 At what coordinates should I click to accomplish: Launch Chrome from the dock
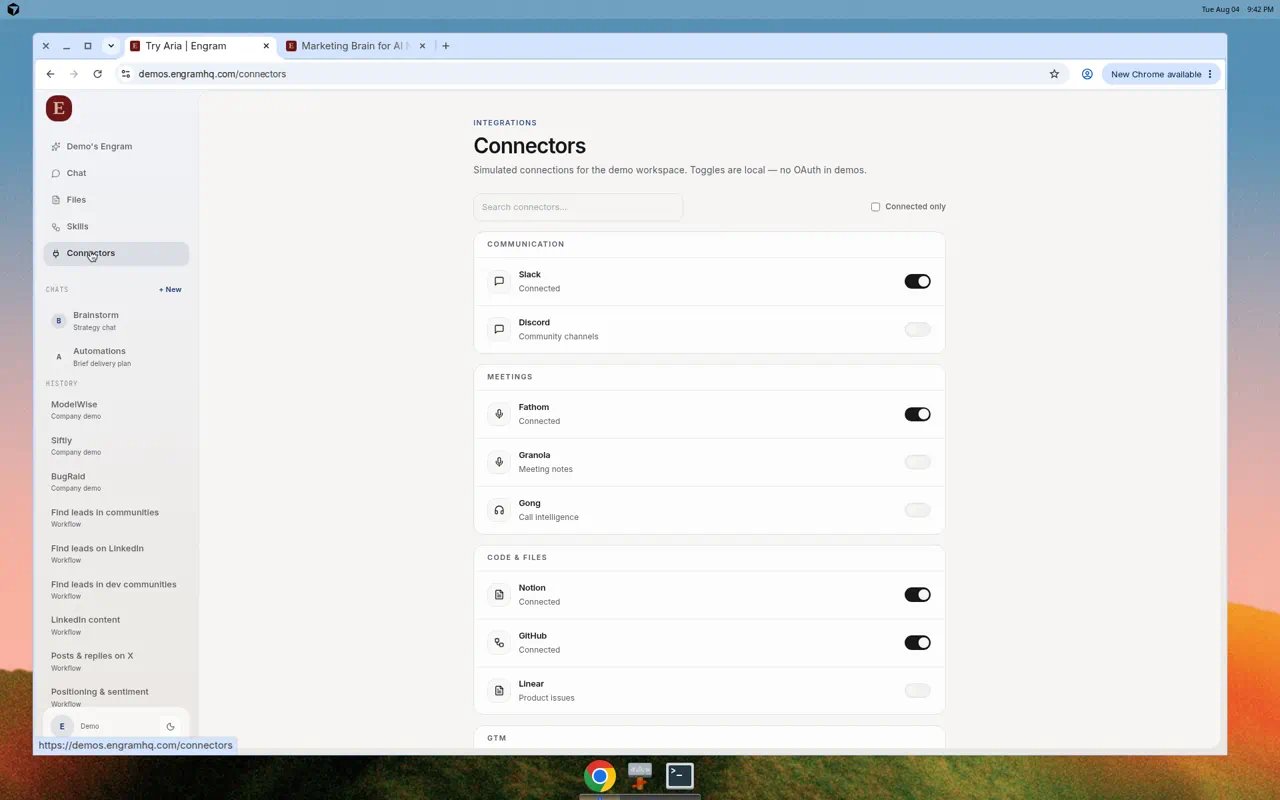click(x=600, y=776)
